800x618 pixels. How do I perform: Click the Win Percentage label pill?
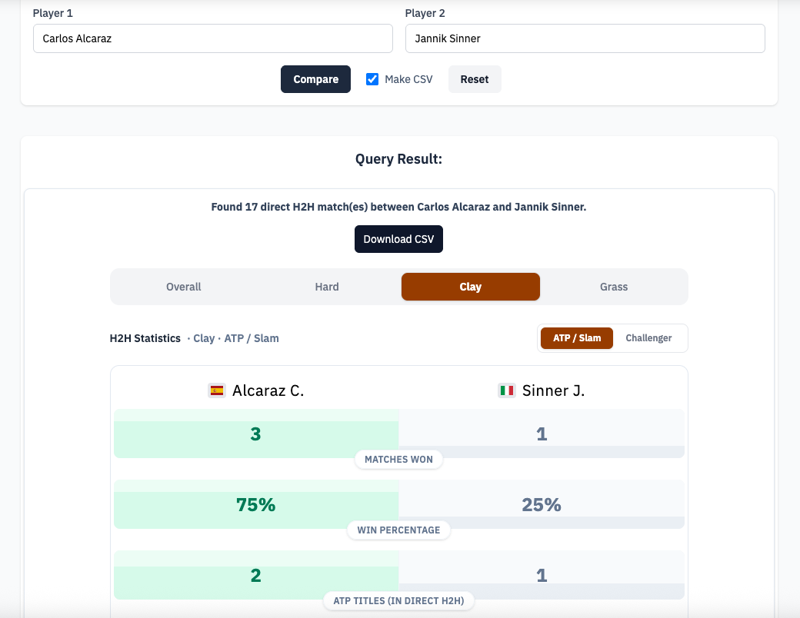click(399, 530)
